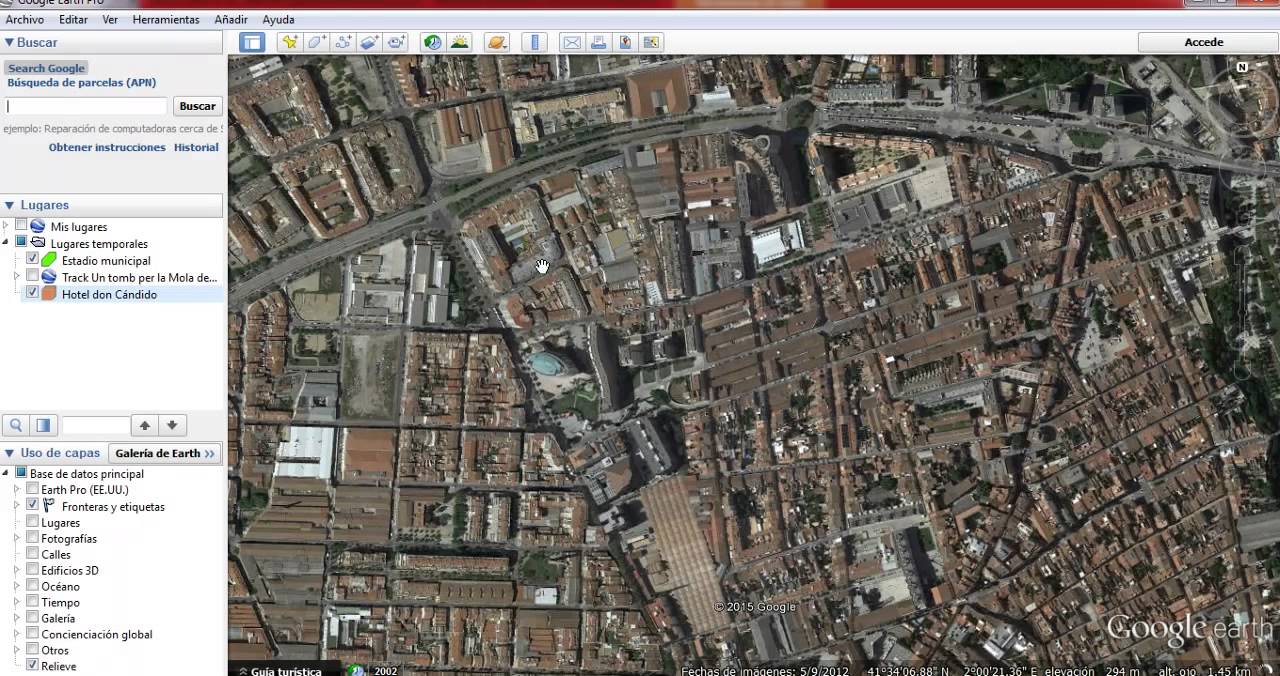Viewport: 1280px width, 676px height.
Task: Add a path tool
Action: [343, 42]
